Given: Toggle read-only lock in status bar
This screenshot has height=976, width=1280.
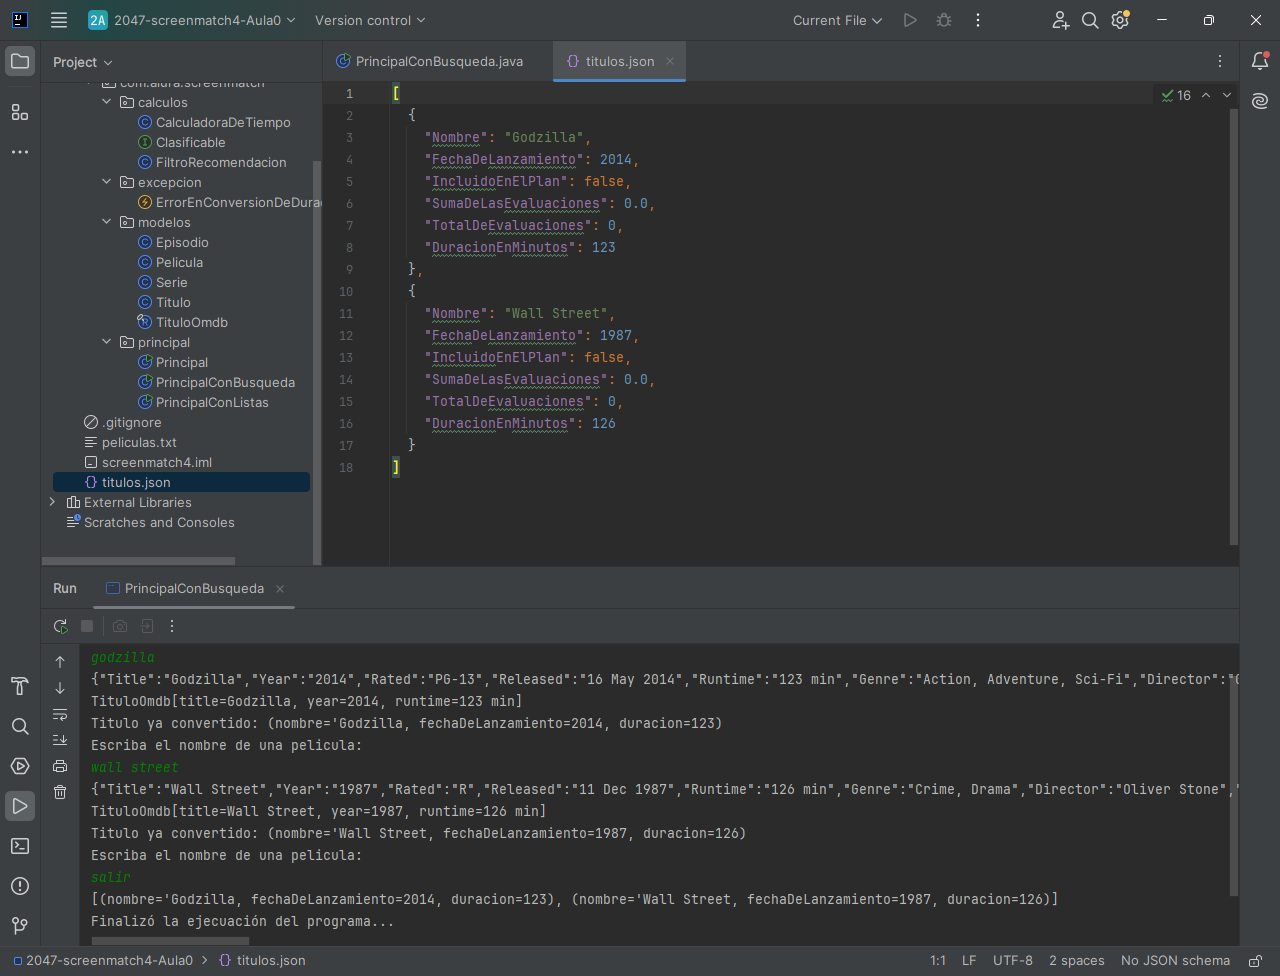Looking at the screenshot, I should (x=1255, y=961).
